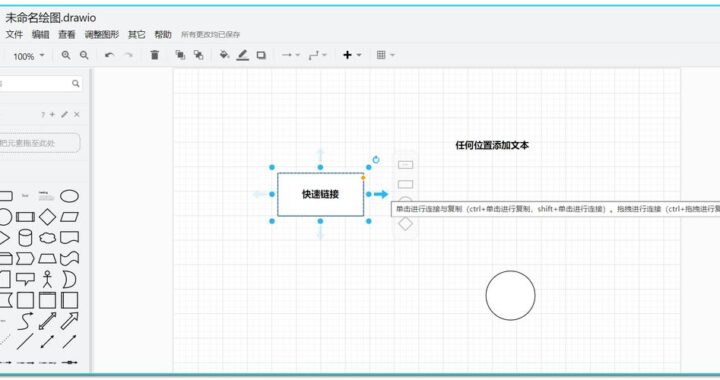Edit scratchpad with the pencil icon
Viewport: 720px width, 380px height.
click(65, 114)
